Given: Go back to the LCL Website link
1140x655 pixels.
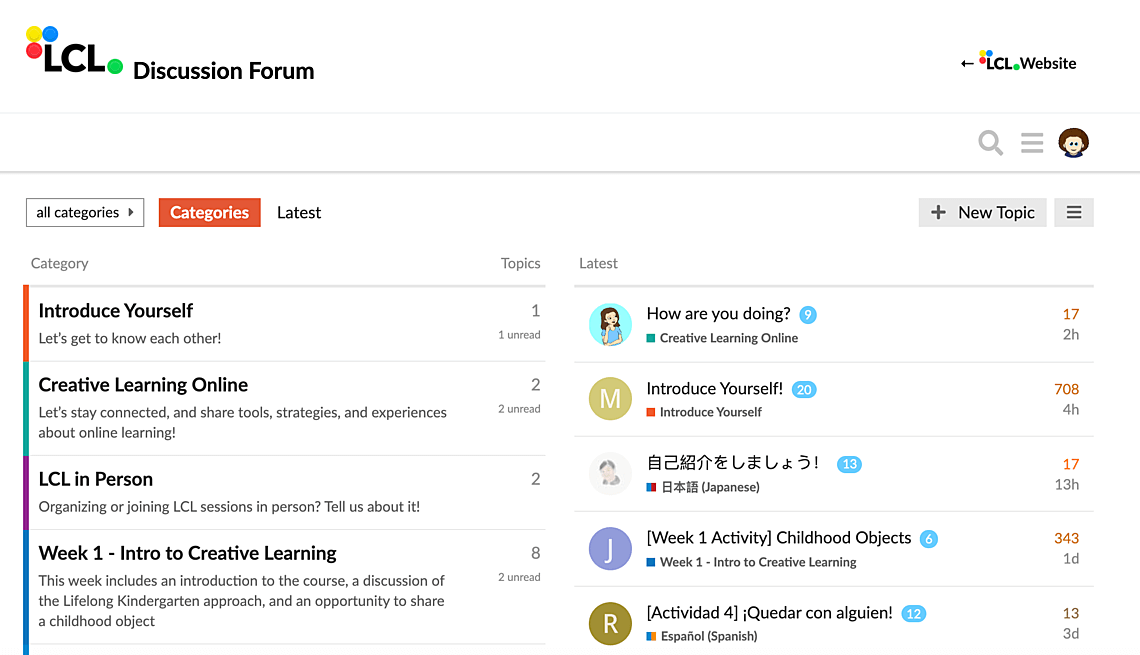Looking at the screenshot, I should 1019,62.
